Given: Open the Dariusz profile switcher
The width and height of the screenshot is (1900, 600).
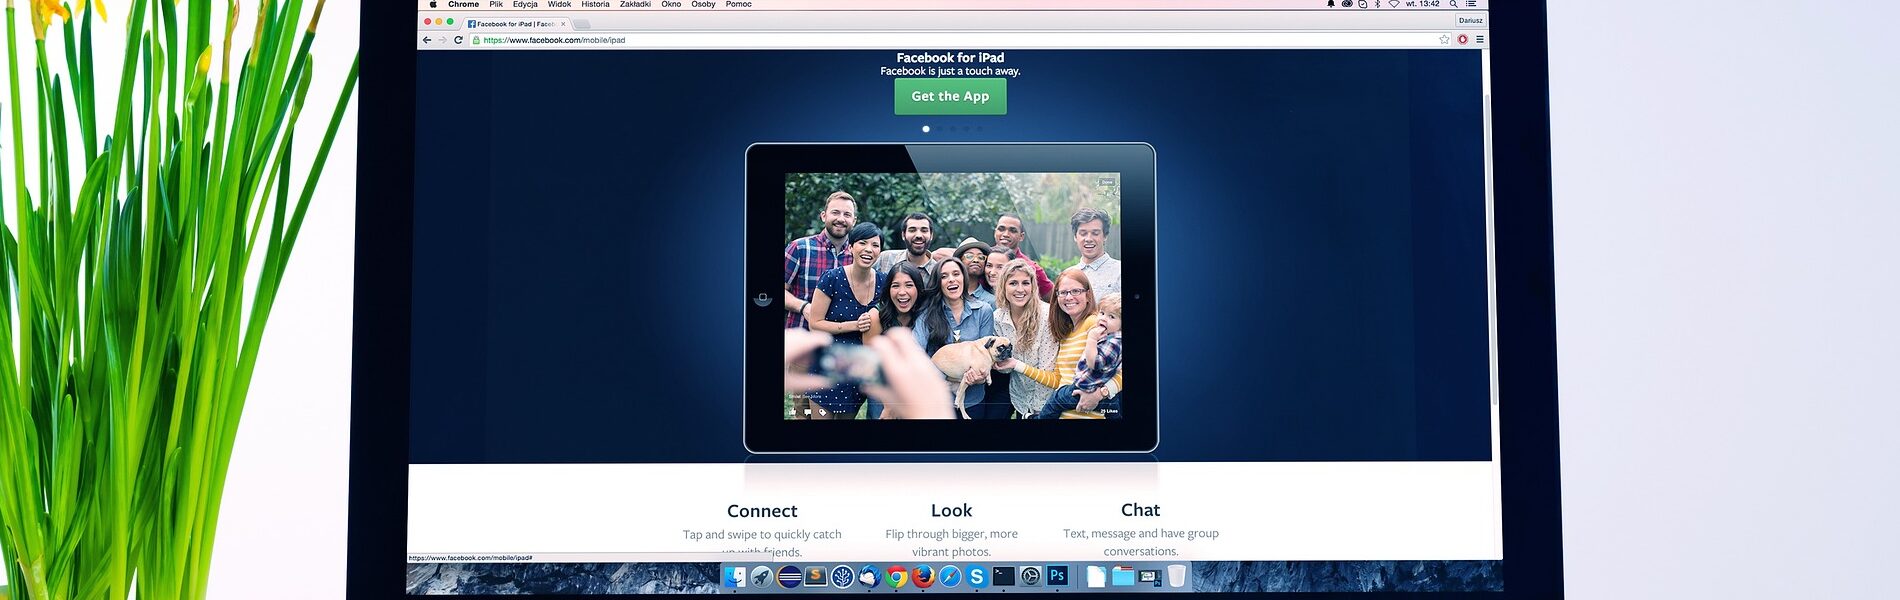Looking at the screenshot, I should pyautogui.click(x=1470, y=20).
